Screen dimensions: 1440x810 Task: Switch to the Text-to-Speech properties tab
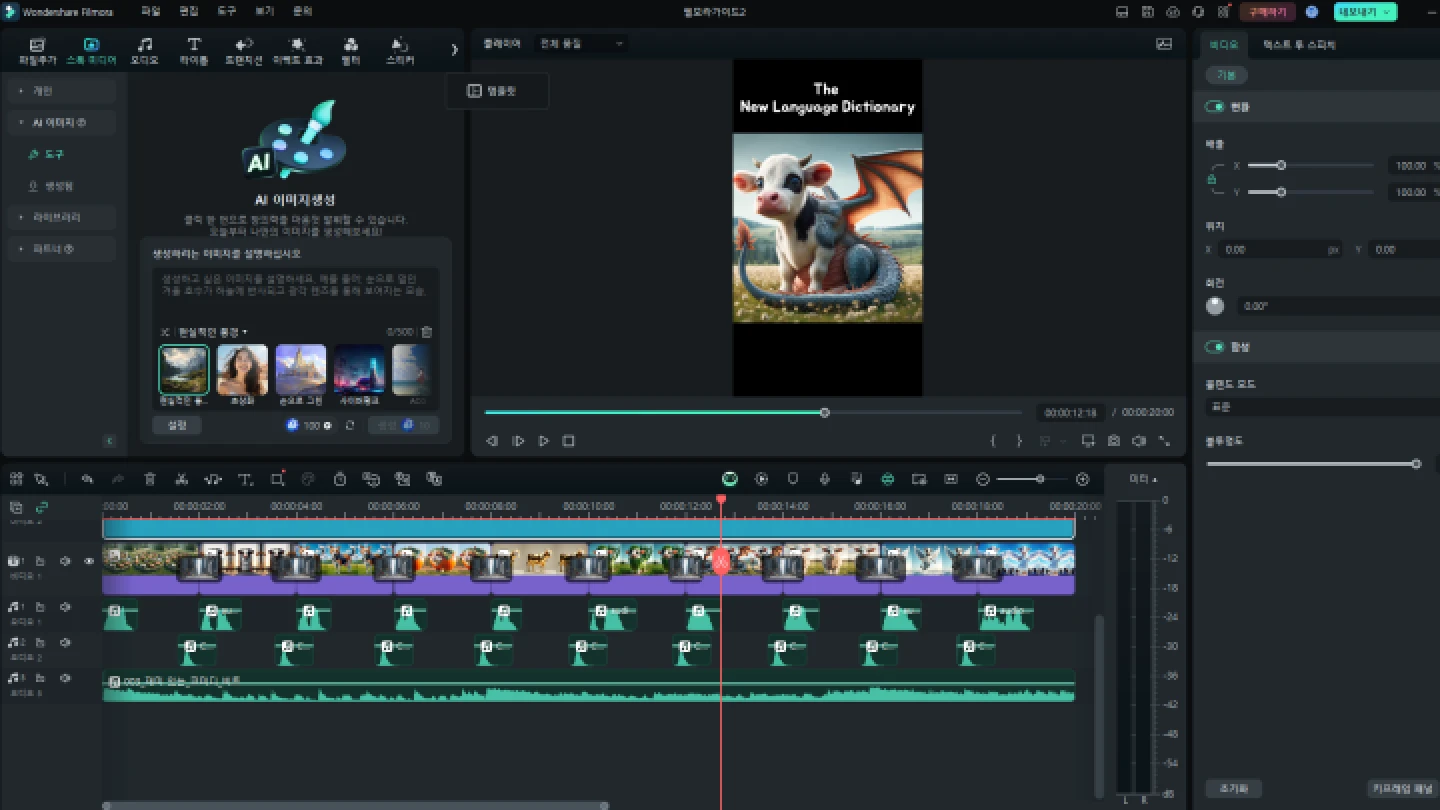pos(1299,45)
